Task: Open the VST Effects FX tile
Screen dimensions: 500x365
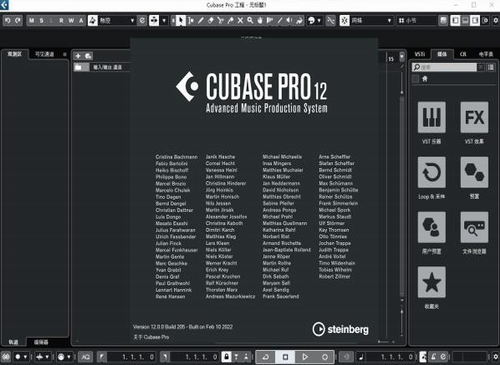Action: click(474, 117)
